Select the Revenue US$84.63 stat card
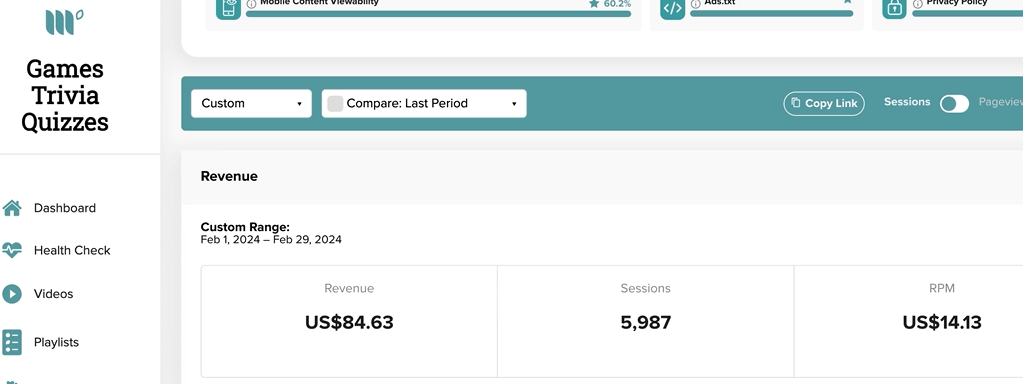The image size is (1023, 384). (x=349, y=321)
